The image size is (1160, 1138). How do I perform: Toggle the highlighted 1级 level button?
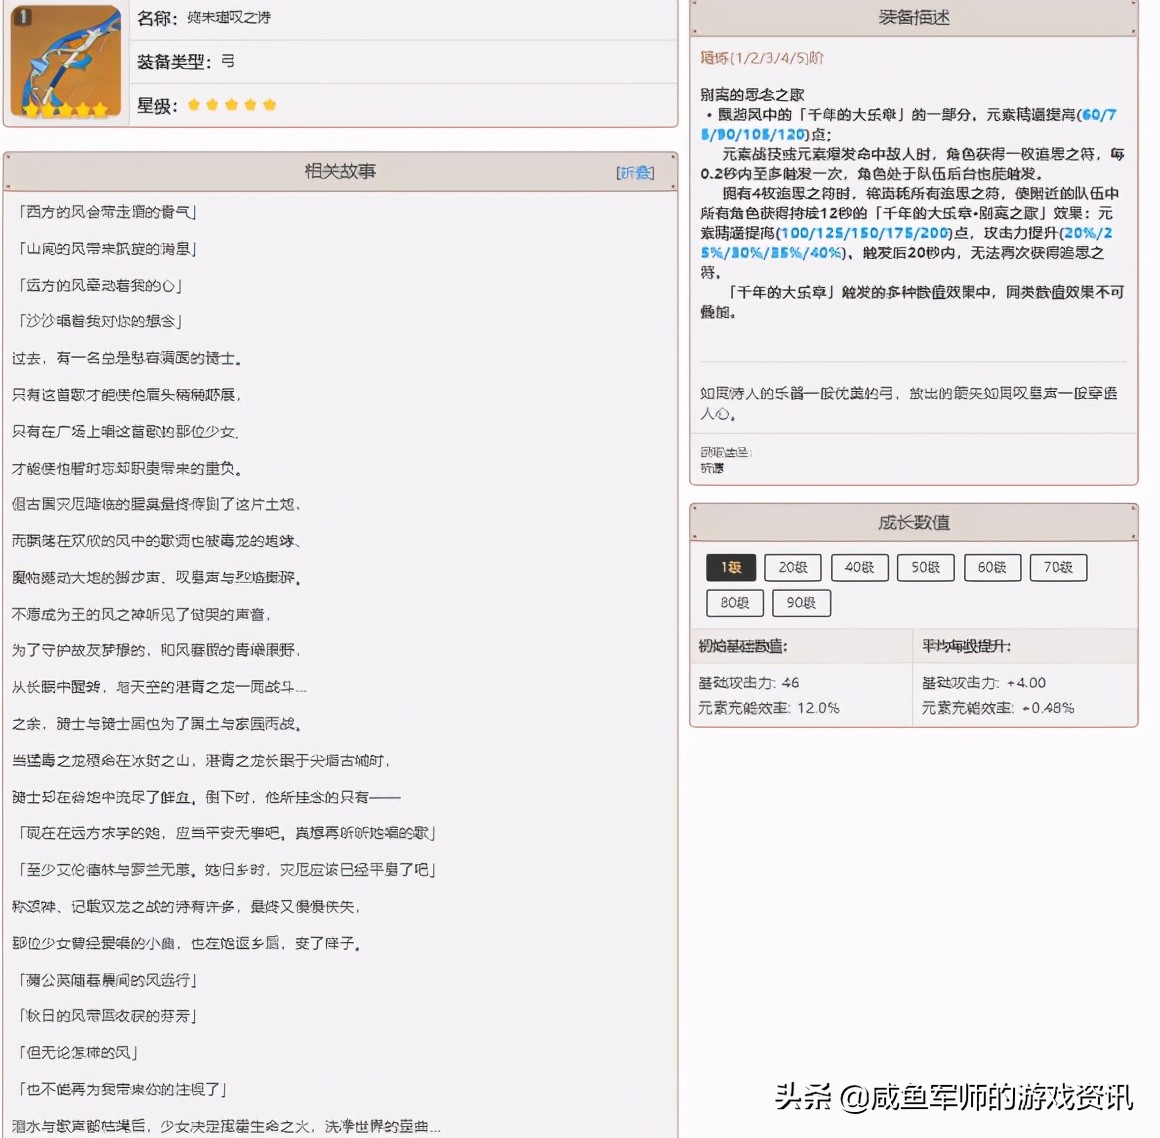tap(731, 567)
